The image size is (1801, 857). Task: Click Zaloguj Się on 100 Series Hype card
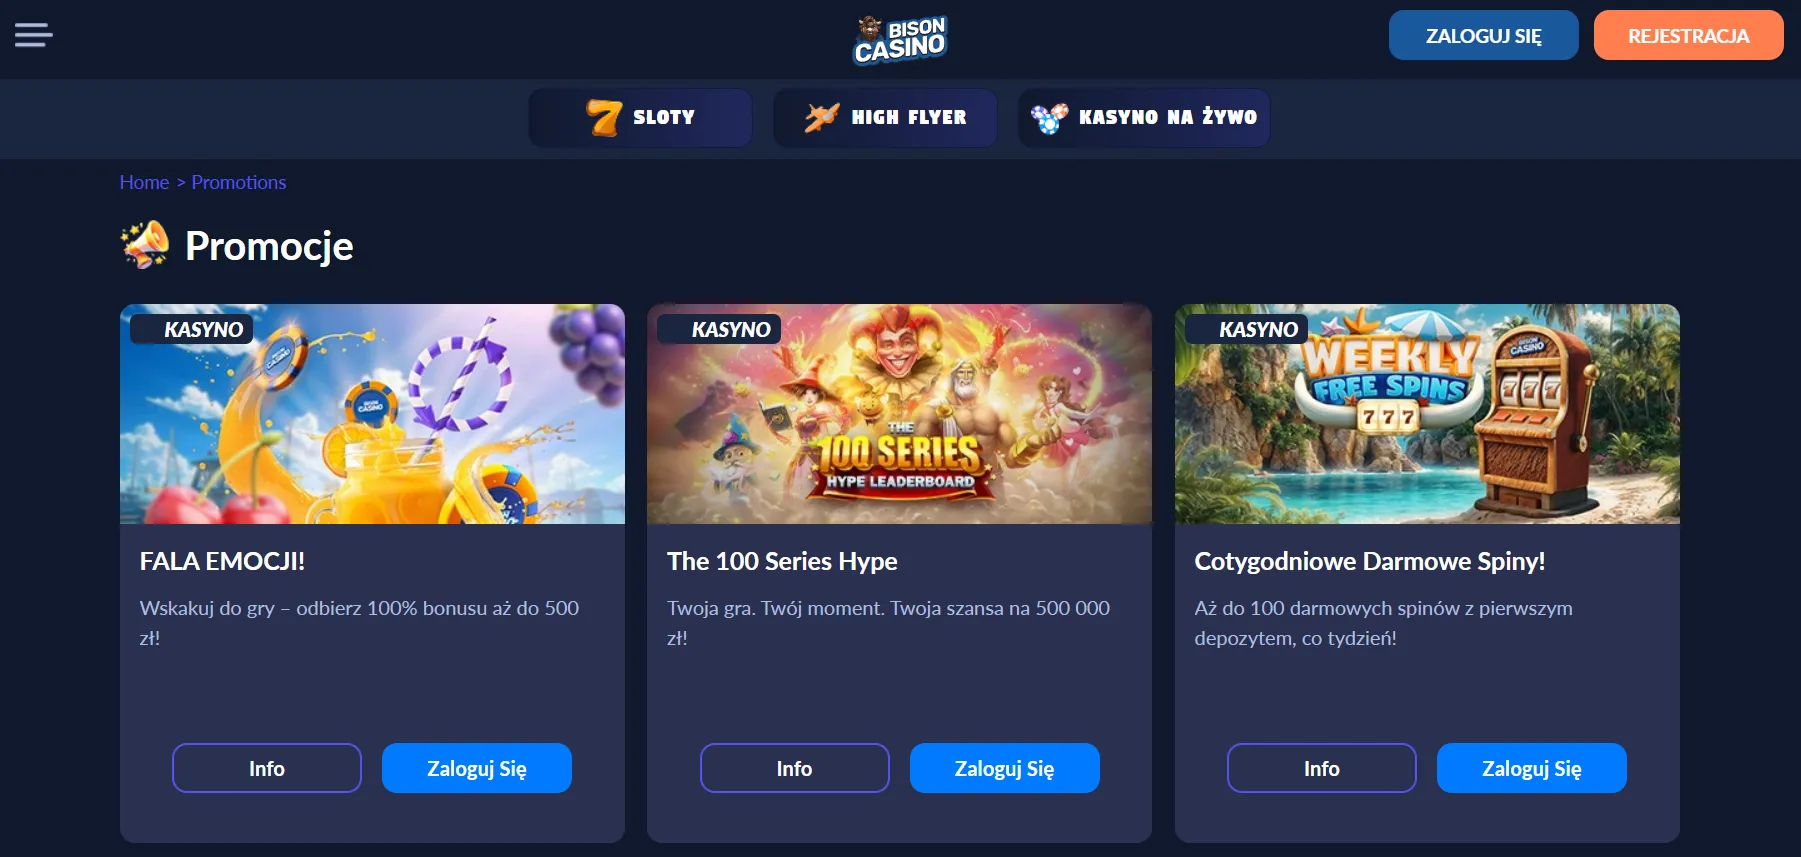click(1005, 768)
